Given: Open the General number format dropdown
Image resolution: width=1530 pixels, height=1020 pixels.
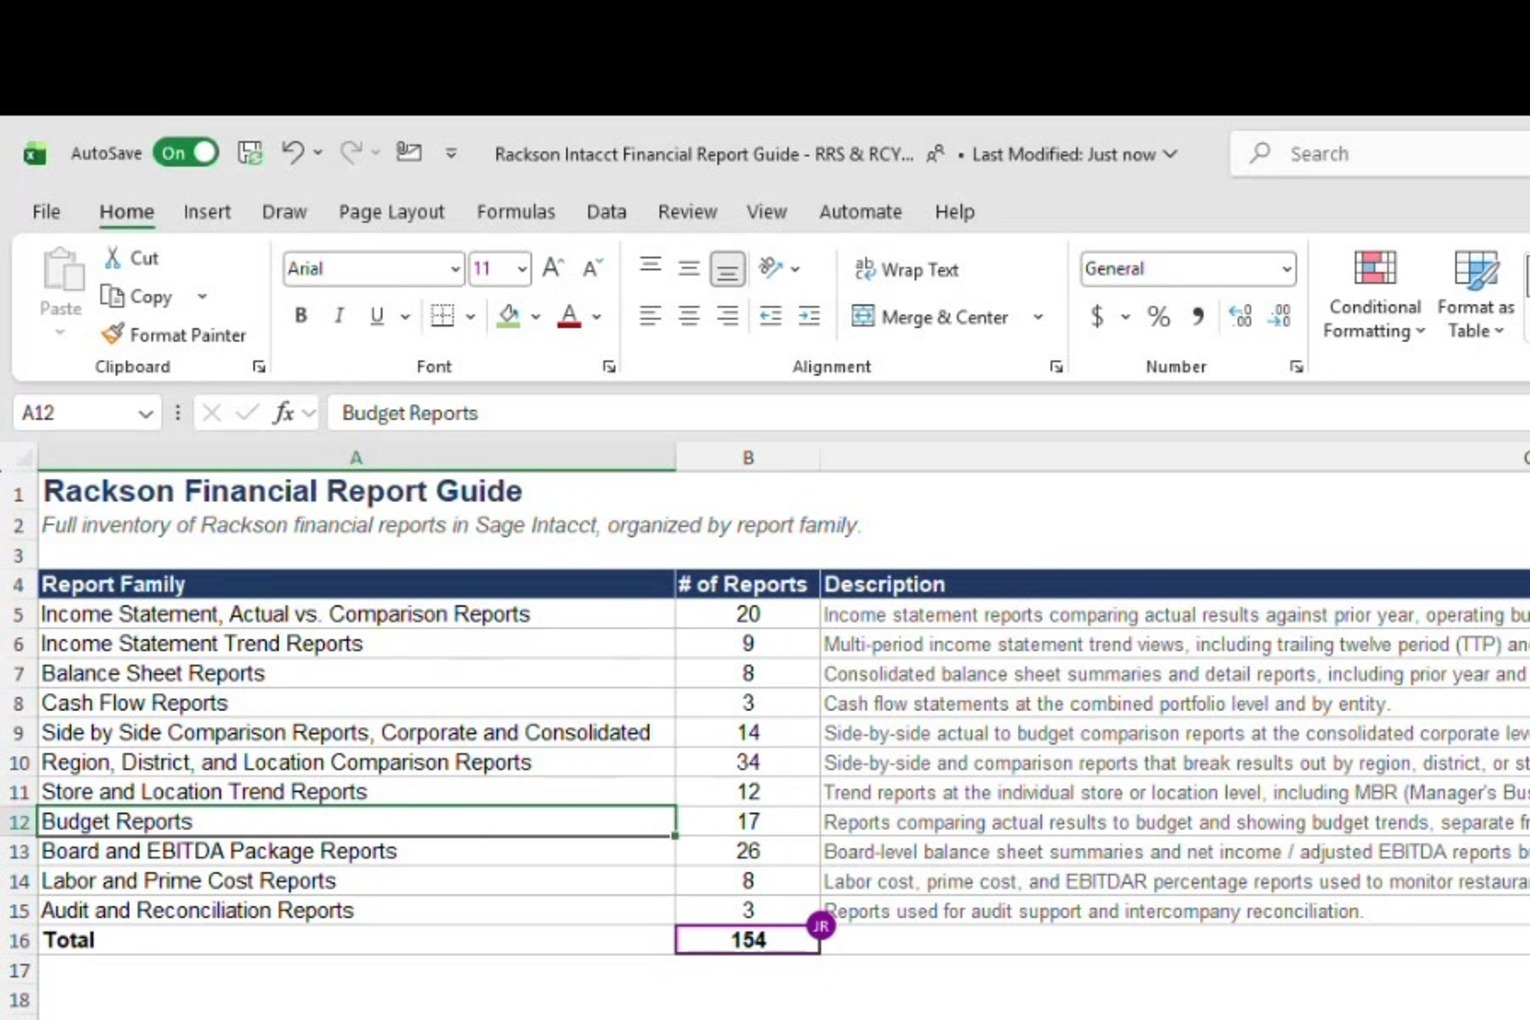Looking at the screenshot, I should pyautogui.click(x=1287, y=269).
